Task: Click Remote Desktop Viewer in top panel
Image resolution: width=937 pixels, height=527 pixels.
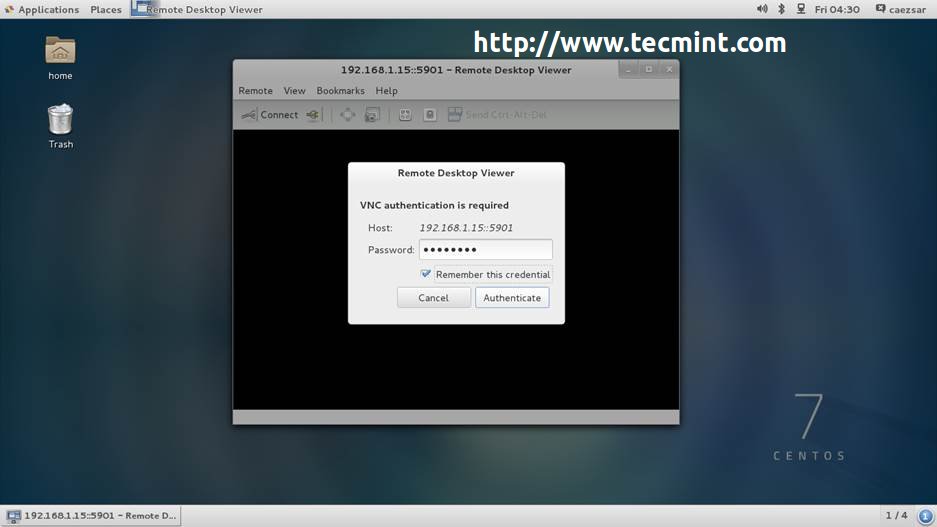Action: tap(198, 10)
